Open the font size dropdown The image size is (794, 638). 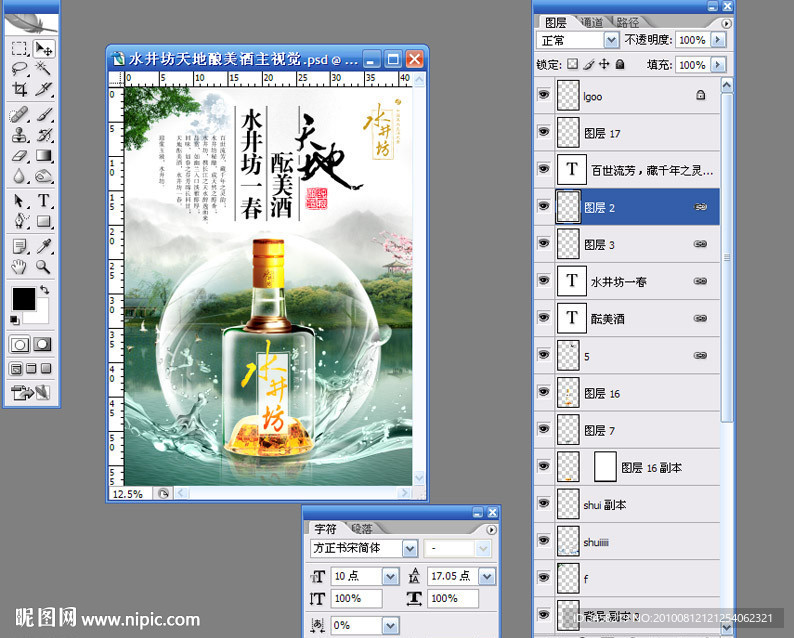390,576
